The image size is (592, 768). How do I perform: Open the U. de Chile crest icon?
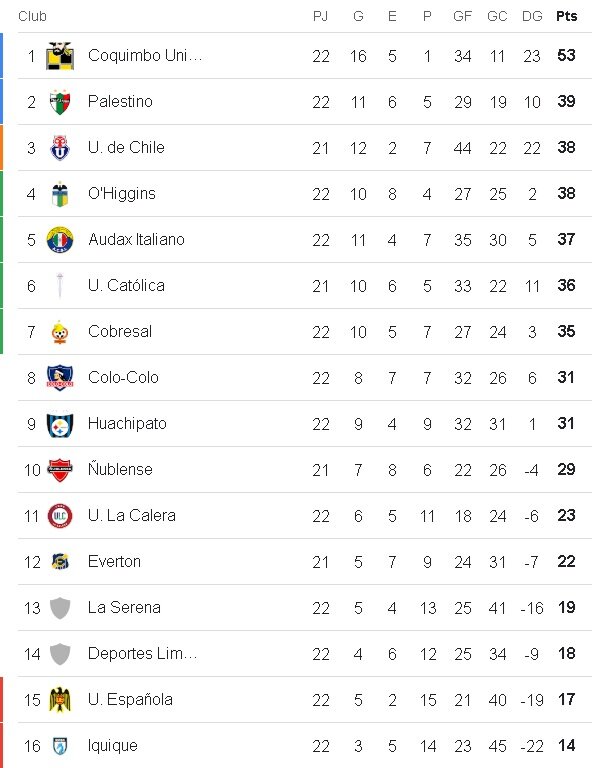[60, 148]
